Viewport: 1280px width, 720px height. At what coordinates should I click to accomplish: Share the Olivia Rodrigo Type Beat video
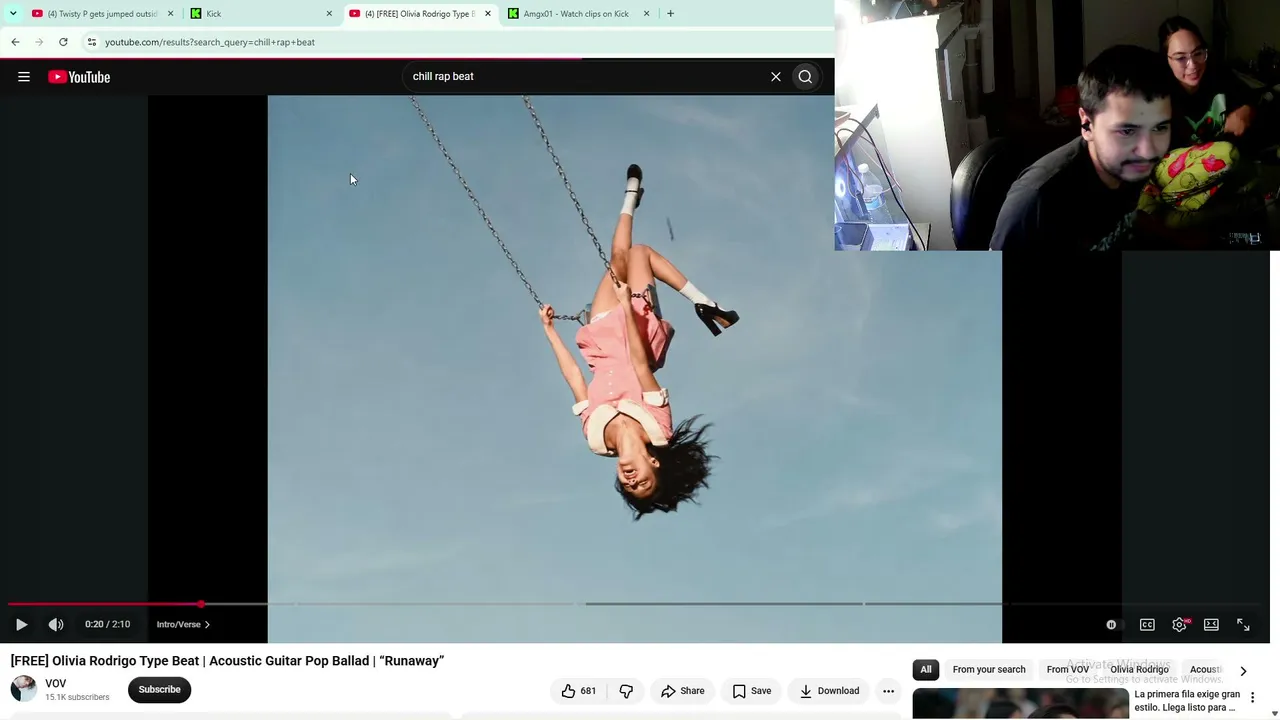click(683, 690)
